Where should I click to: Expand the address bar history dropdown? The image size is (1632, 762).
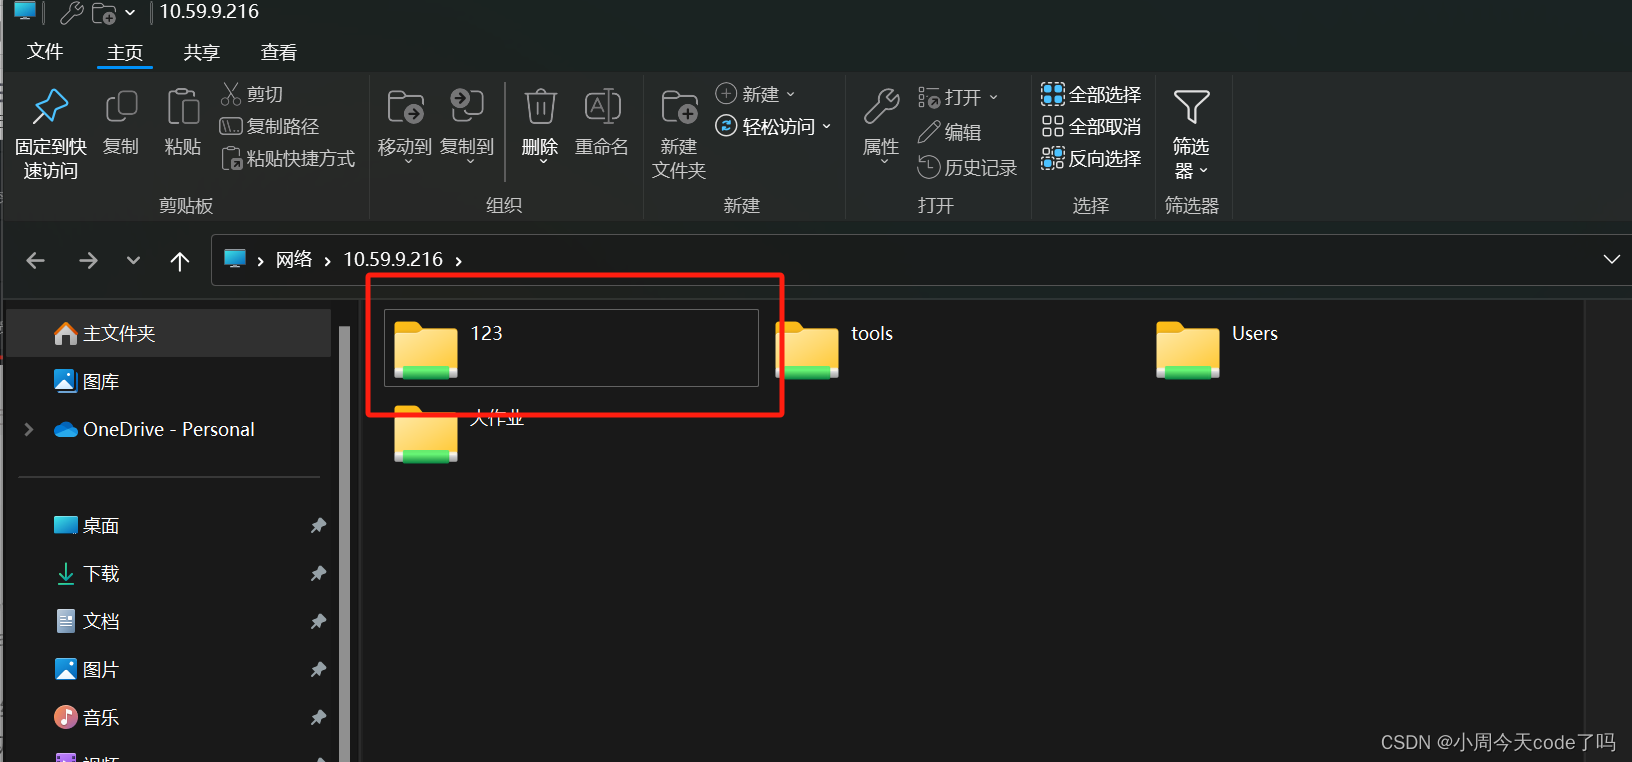pos(1611,259)
